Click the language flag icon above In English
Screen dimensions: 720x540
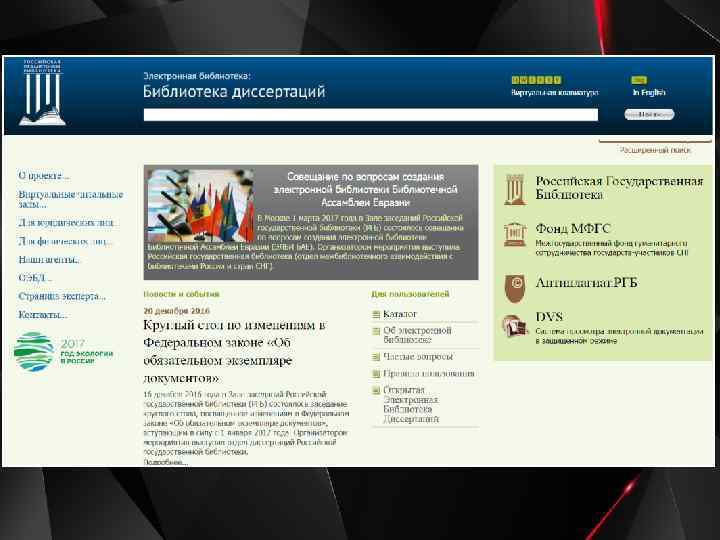click(639, 80)
